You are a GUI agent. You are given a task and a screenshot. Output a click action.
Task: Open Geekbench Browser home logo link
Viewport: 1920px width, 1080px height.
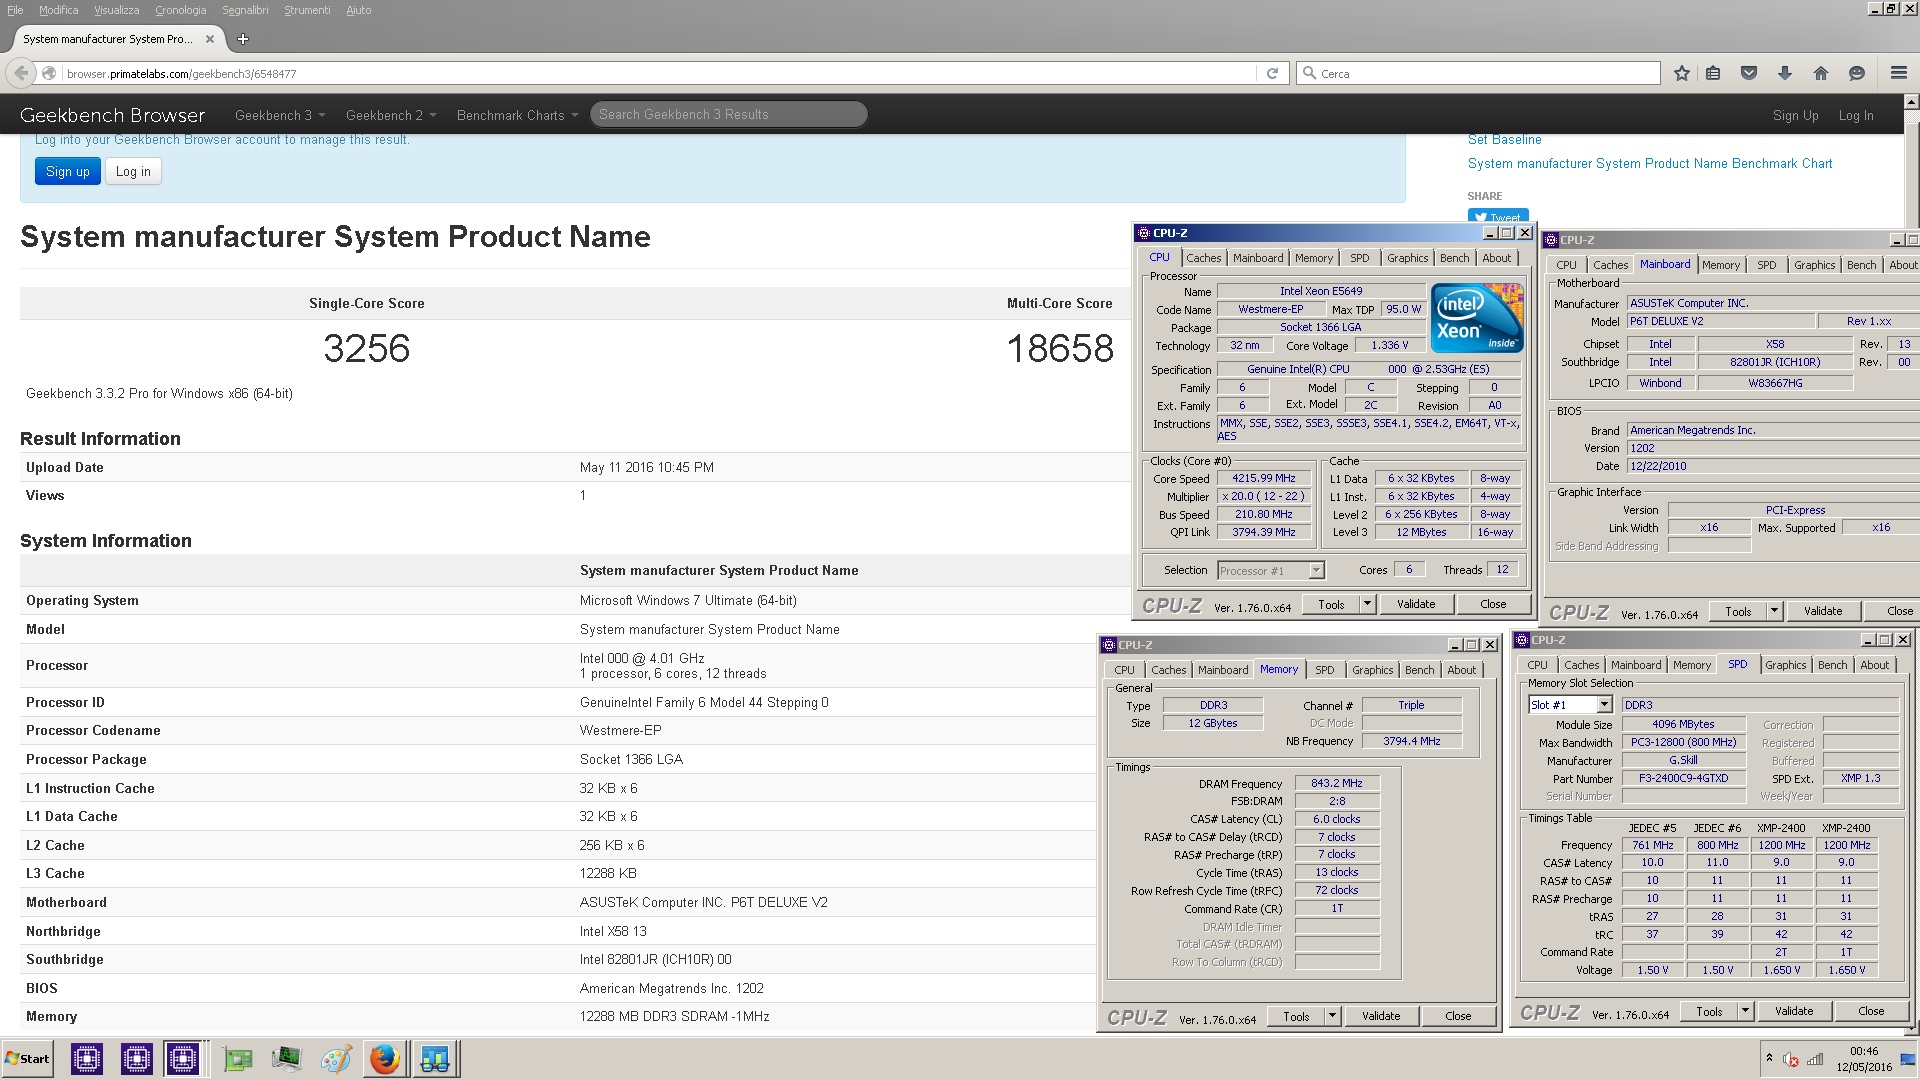pos(112,115)
